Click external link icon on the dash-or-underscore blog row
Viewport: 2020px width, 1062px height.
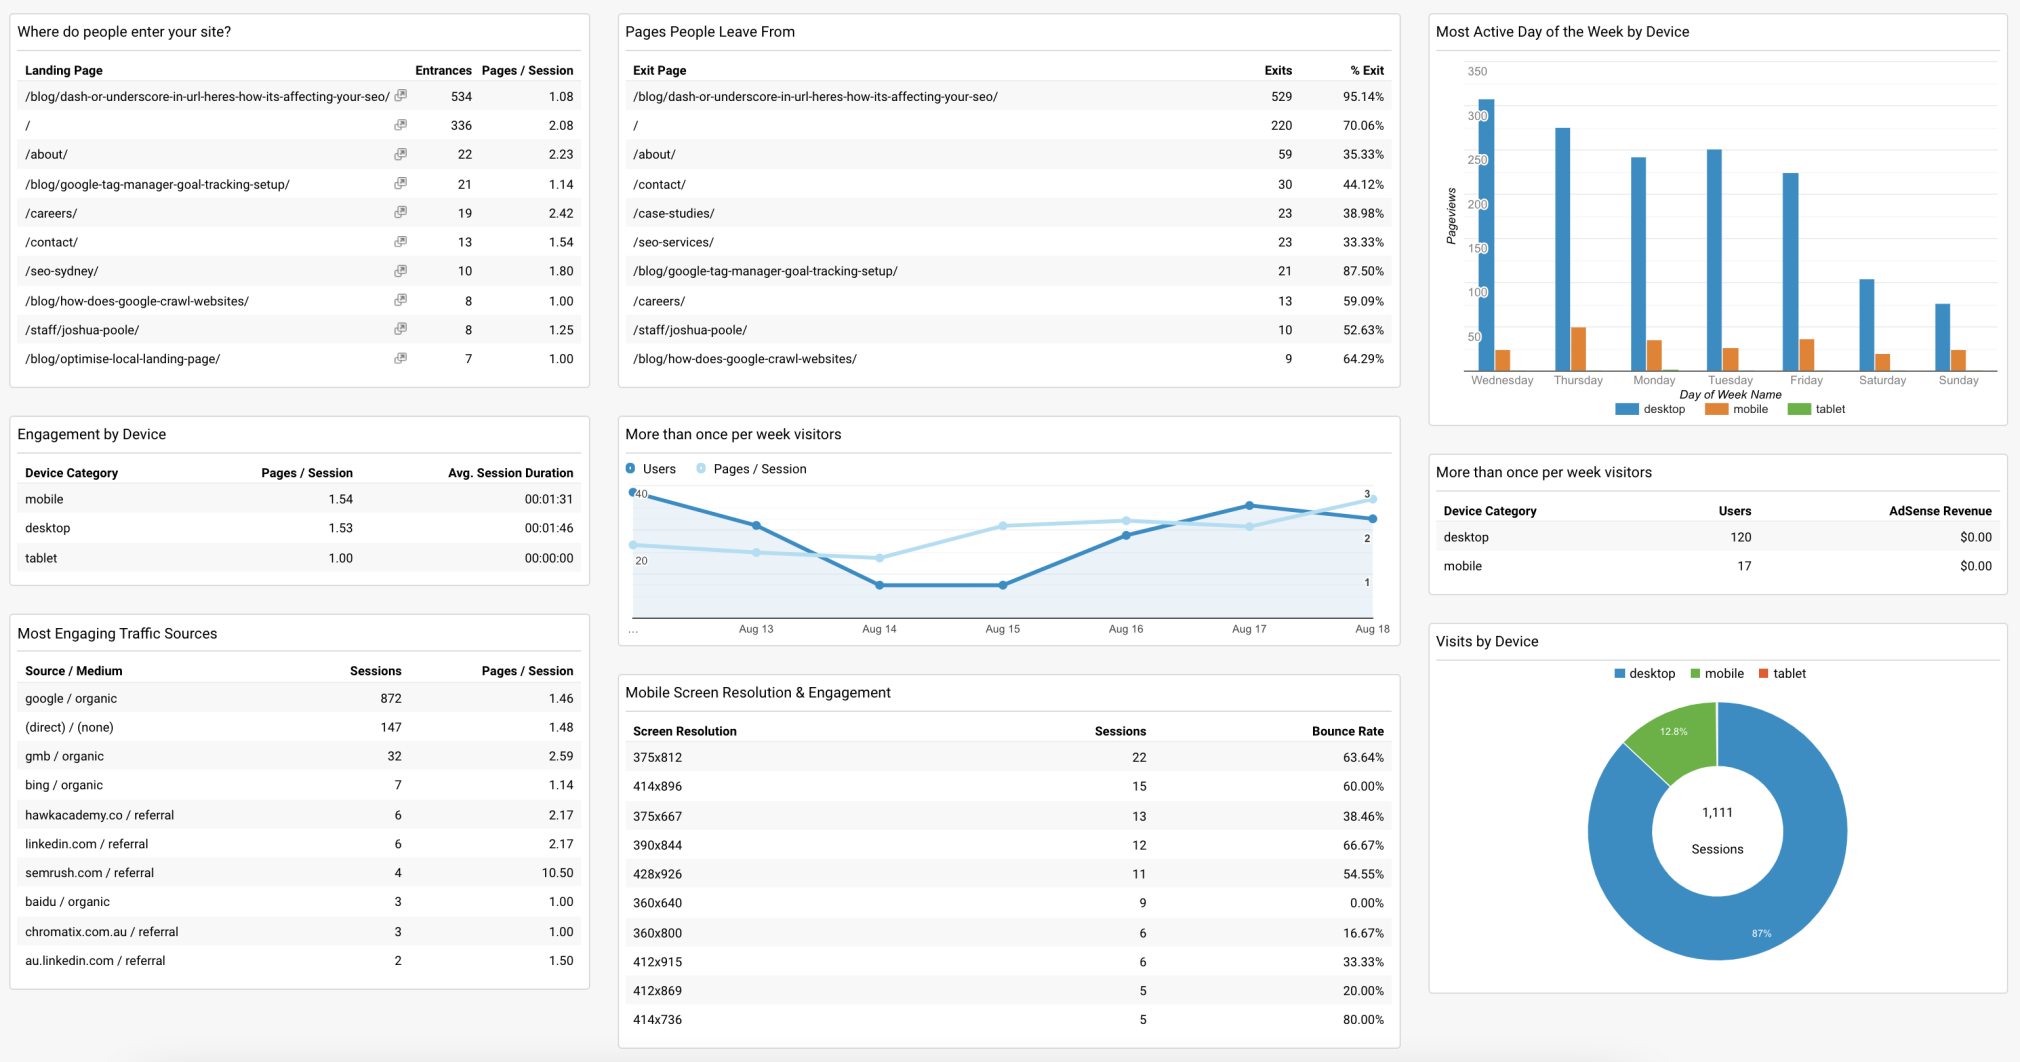(401, 96)
